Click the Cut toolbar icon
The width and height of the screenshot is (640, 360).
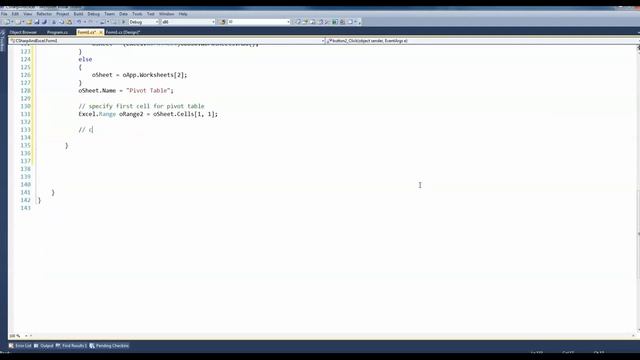coord(53,22)
